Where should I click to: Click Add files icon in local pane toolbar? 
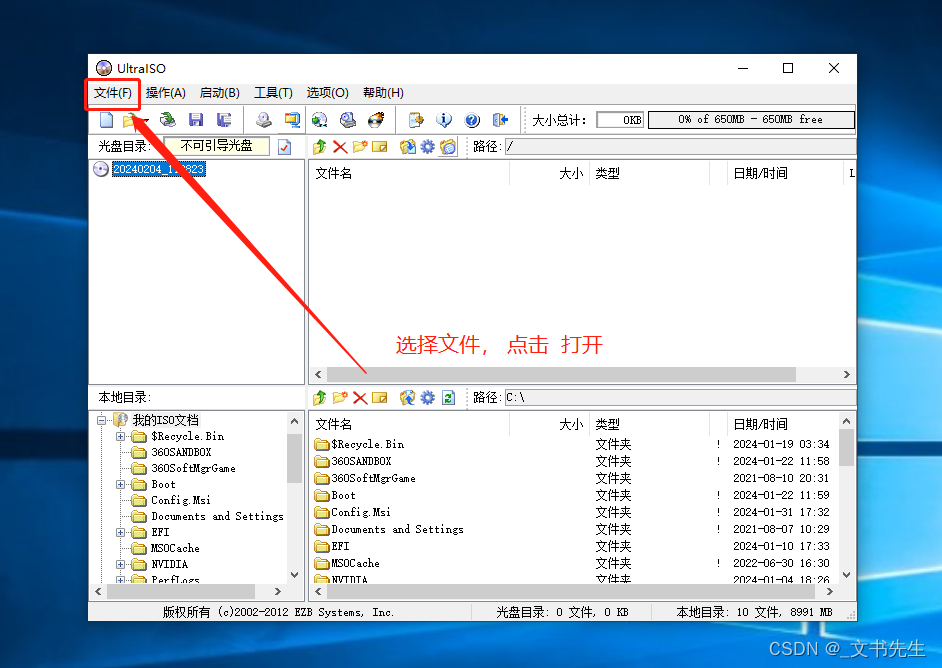pos(407,398)
